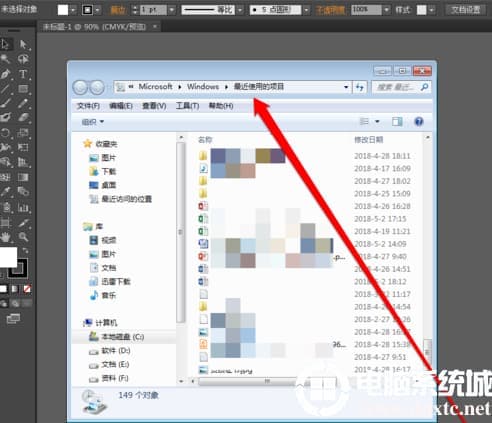Toggle the preview pane button

pos(397,122)
